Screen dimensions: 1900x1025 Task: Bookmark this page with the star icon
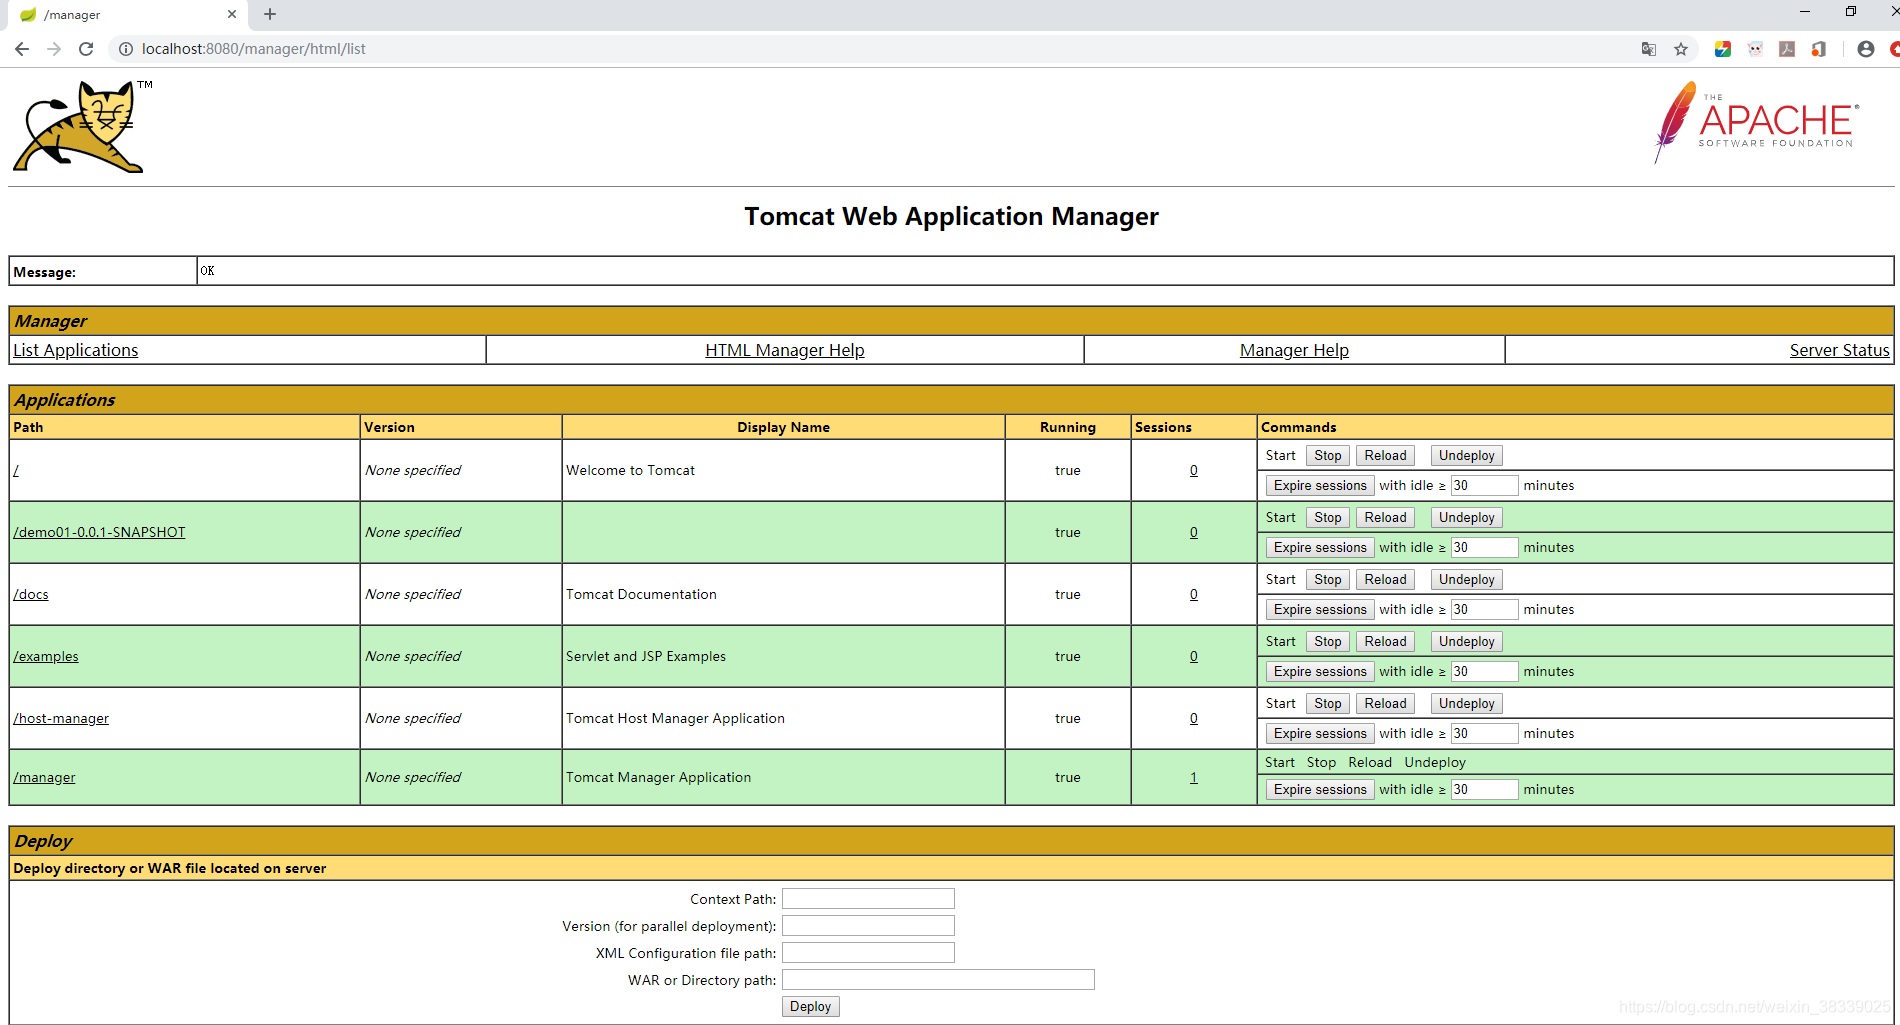pos(1681,49)
